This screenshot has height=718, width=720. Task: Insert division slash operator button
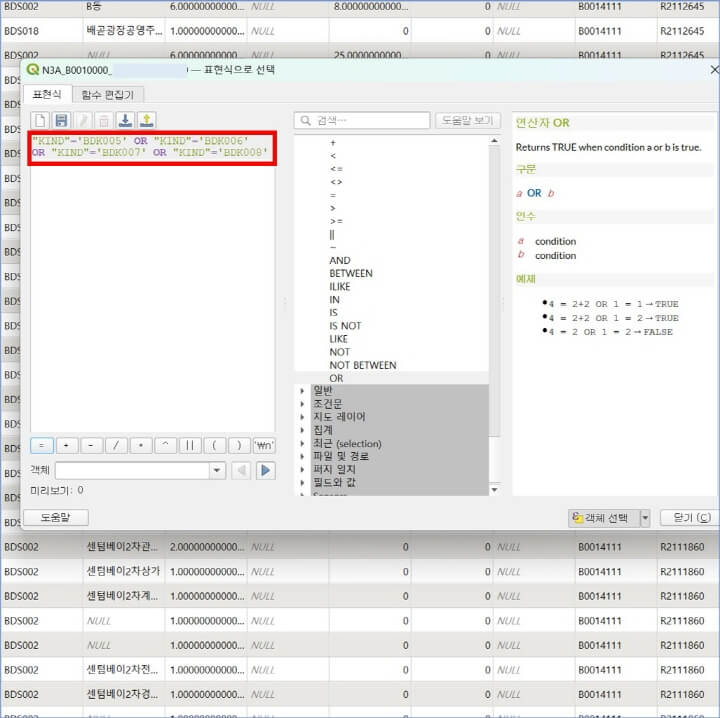click(116, 445)
